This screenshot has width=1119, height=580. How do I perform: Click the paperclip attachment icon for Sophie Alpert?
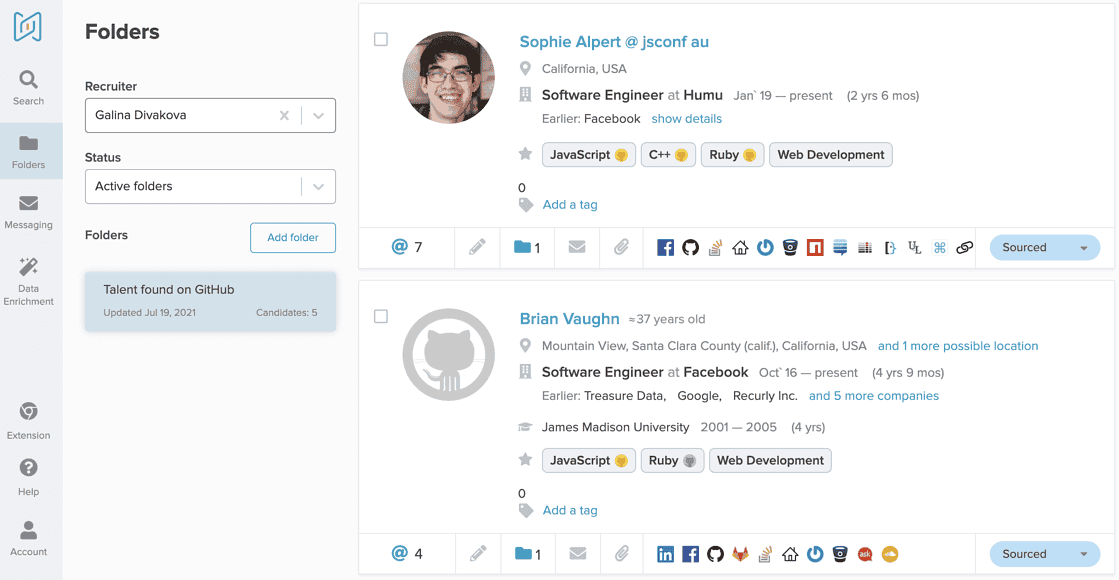click(x=621, y=248)
